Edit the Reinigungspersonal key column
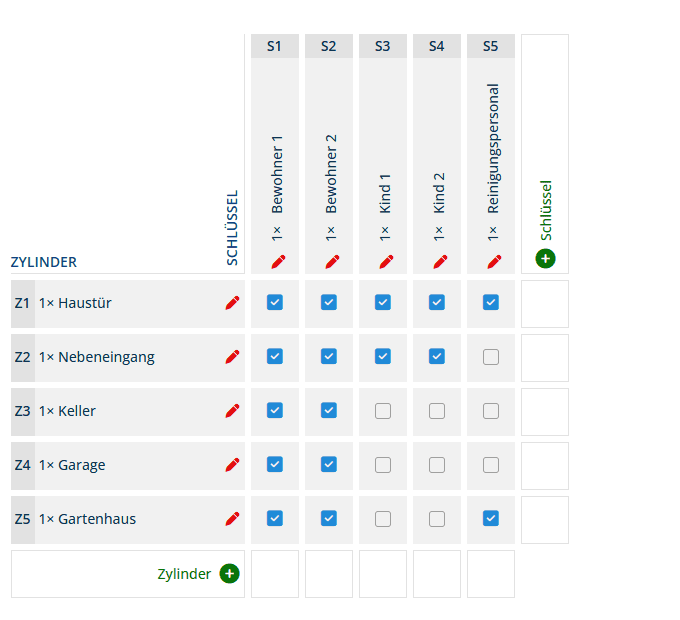Viewport: 680px width, 620px height. pyautogui.click(x=493, y=261)
